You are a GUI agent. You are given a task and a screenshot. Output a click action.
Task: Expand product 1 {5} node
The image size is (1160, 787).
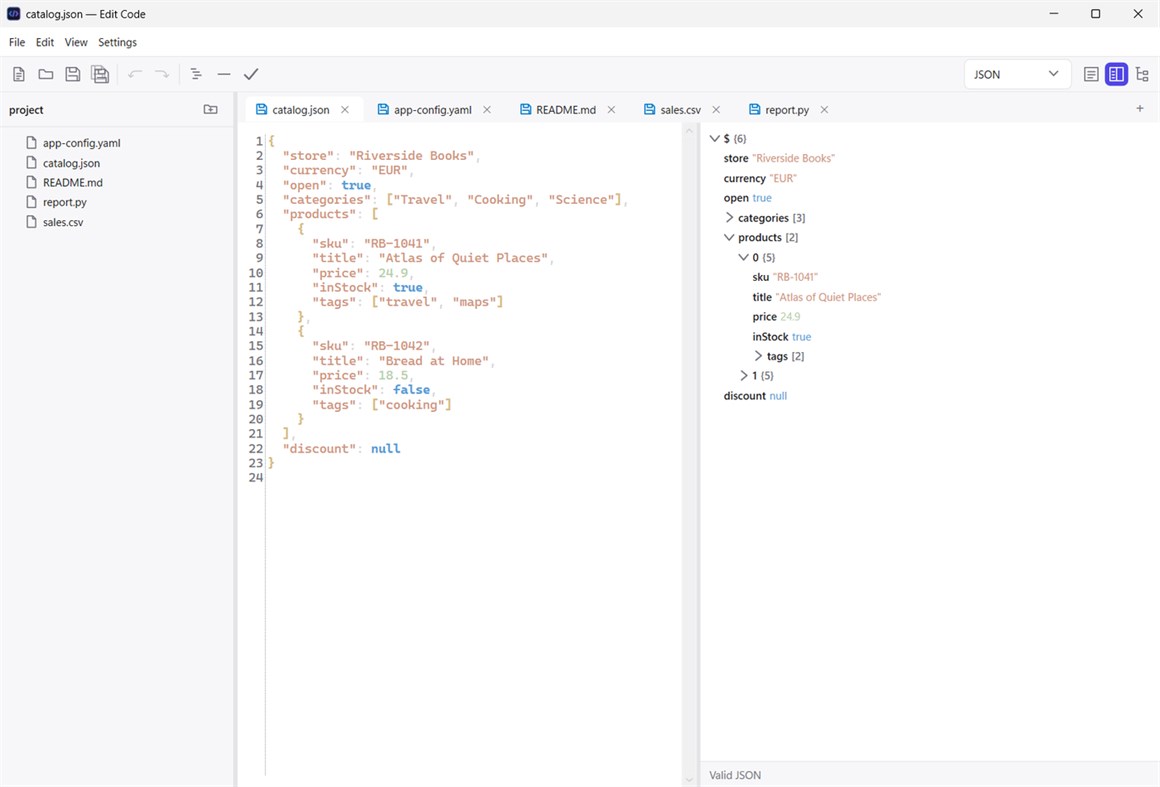click(743, 376)
